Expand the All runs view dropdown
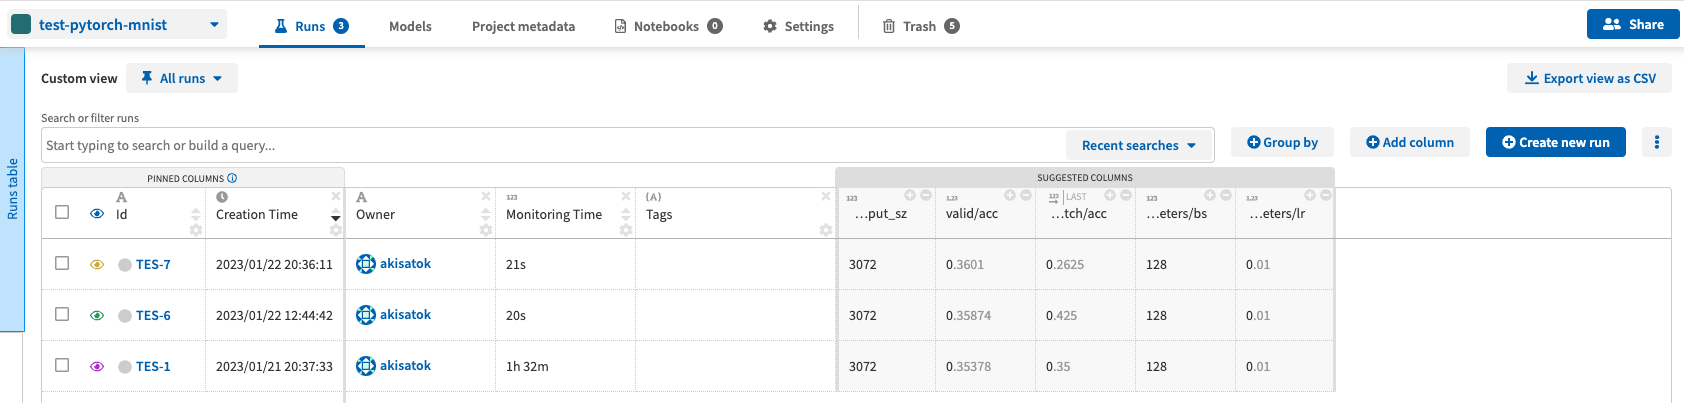The height and width of the screenshot is (403, 1684). point(182,78)
